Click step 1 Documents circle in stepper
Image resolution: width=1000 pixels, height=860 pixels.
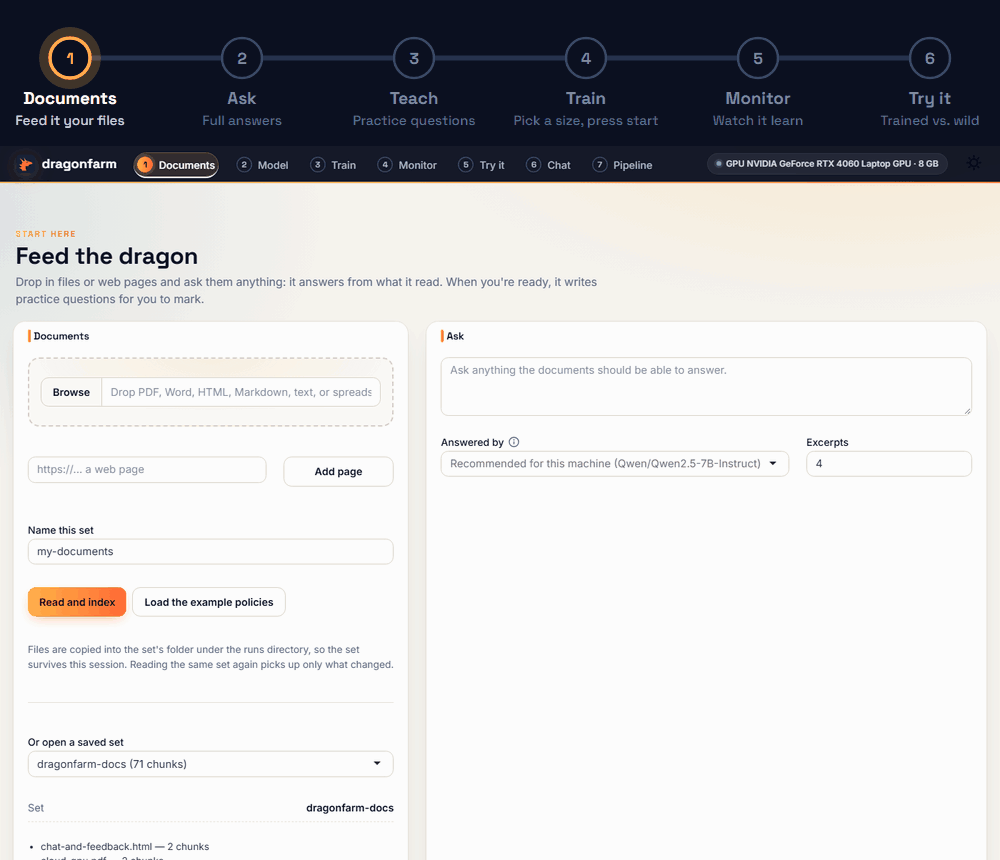pos(70,58)
